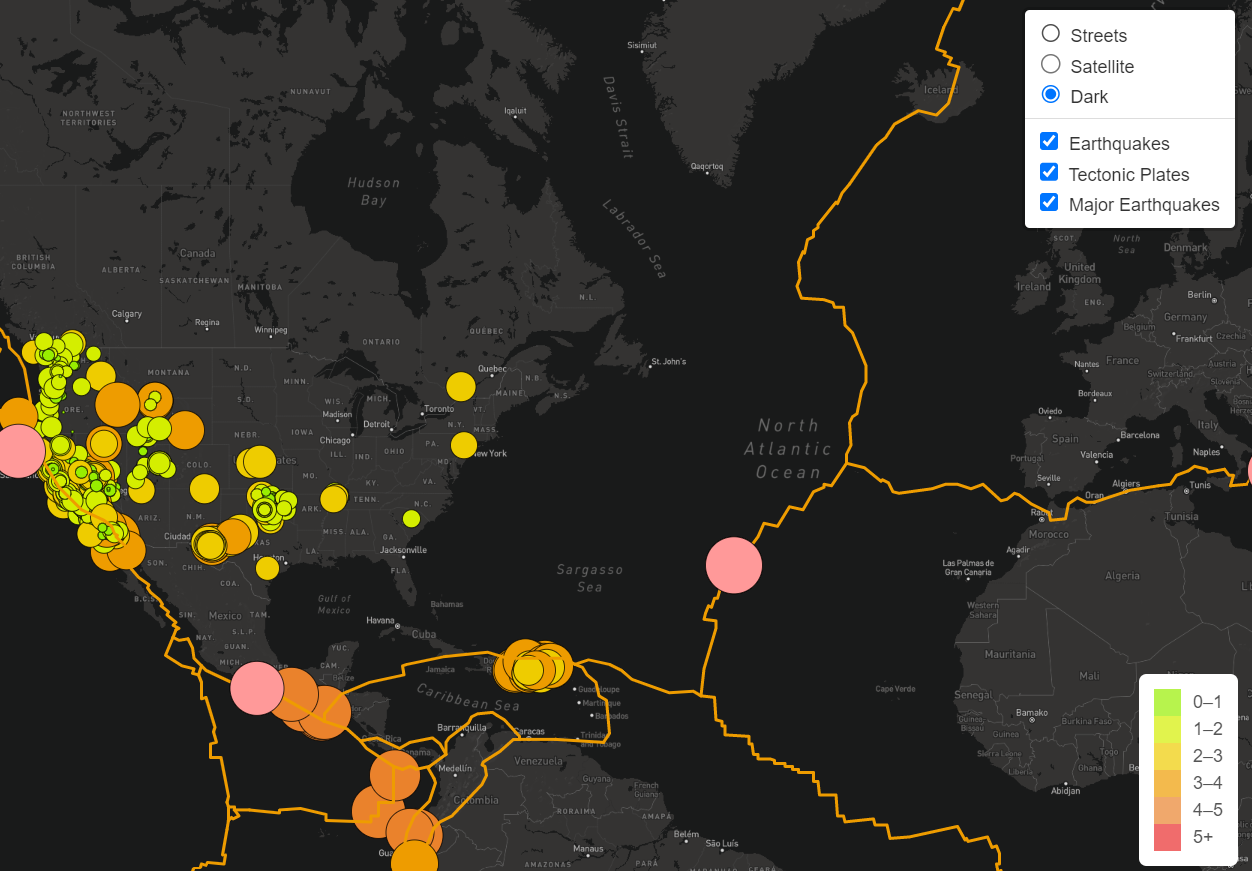This screenshot has height=871, width=1252.
Task: Click the red 5+ swatch in the legend
Action: (x=1167, y=836)
